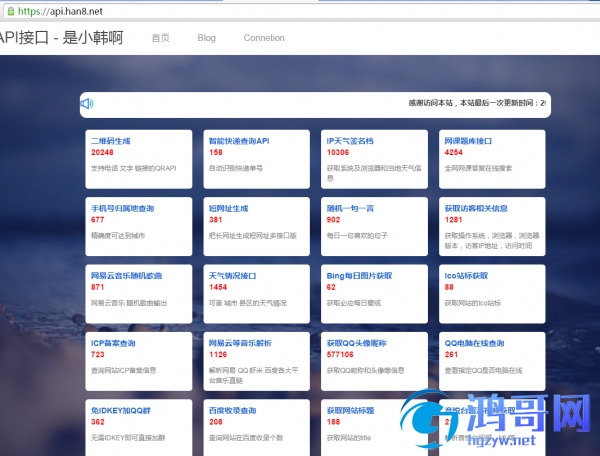
Task: Open the 二维码生成 API card
Action: [x=139, y=159]
